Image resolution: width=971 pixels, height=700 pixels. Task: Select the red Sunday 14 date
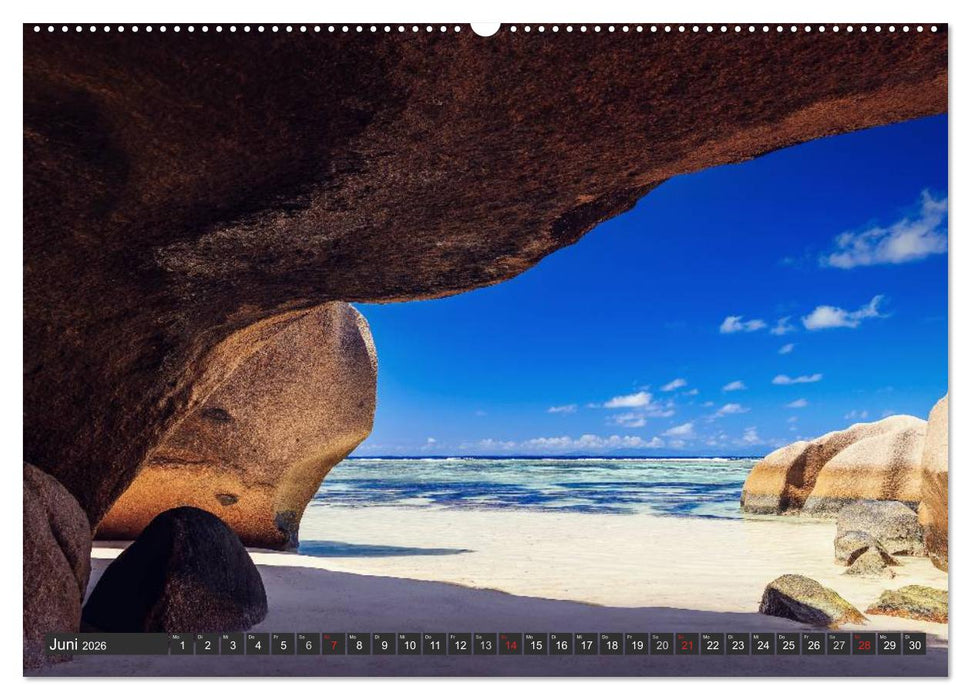(x=510, y=646)
